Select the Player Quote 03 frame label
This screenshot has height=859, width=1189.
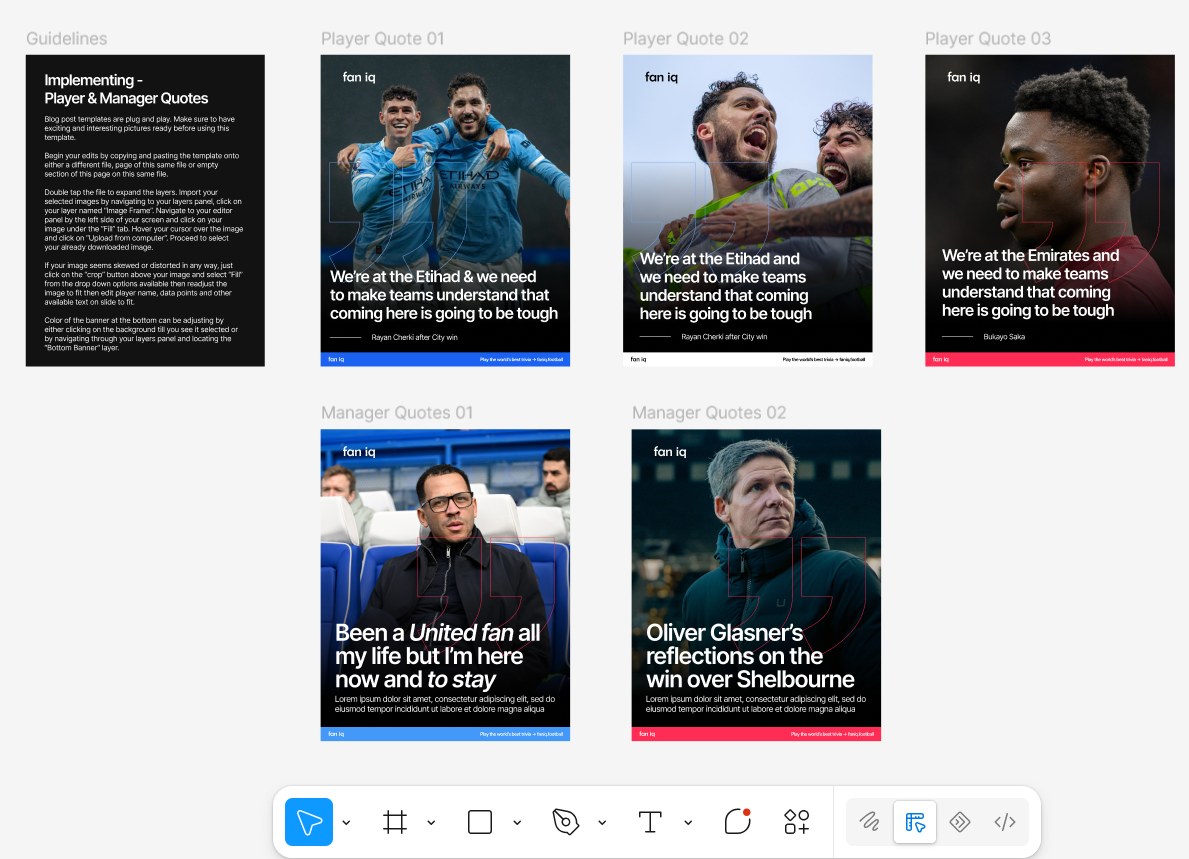tap(988, 39)
